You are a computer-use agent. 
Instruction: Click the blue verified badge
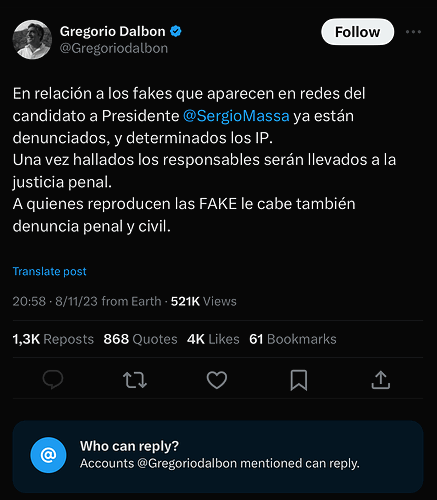pyautogui.click(x=176, y=31)
